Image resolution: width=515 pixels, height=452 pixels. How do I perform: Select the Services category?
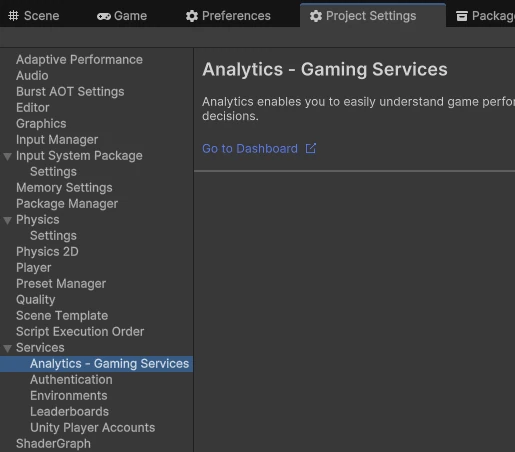pyautogui.click(x=40, y=348)
